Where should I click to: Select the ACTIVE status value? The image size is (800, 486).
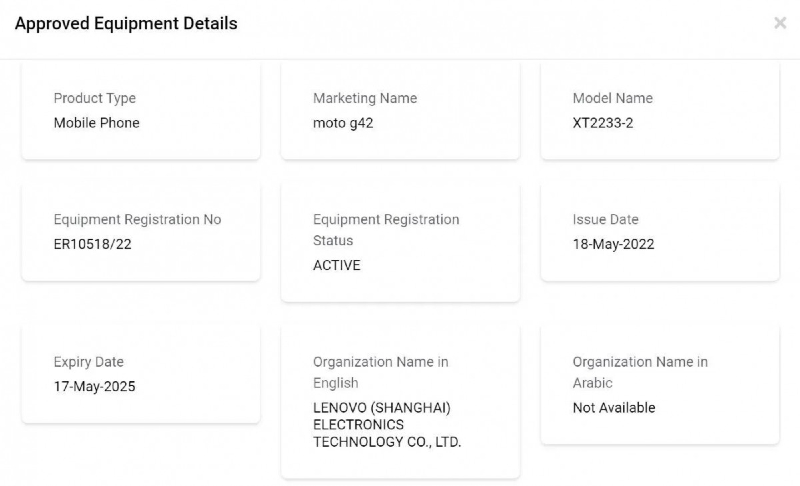[x=337, y=265]
